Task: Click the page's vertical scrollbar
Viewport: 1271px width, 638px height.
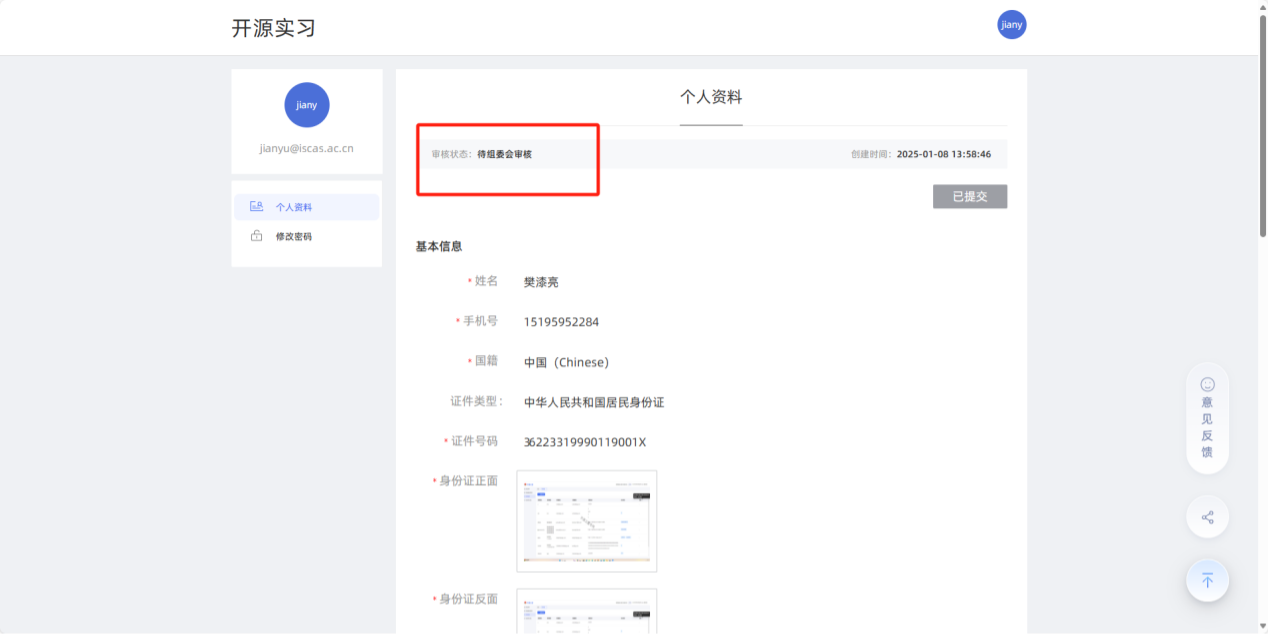Action: click(1263, 125)
